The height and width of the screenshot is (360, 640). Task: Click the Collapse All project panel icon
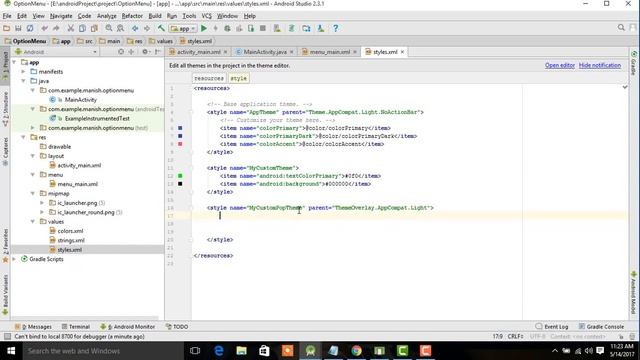coord(131,52)
